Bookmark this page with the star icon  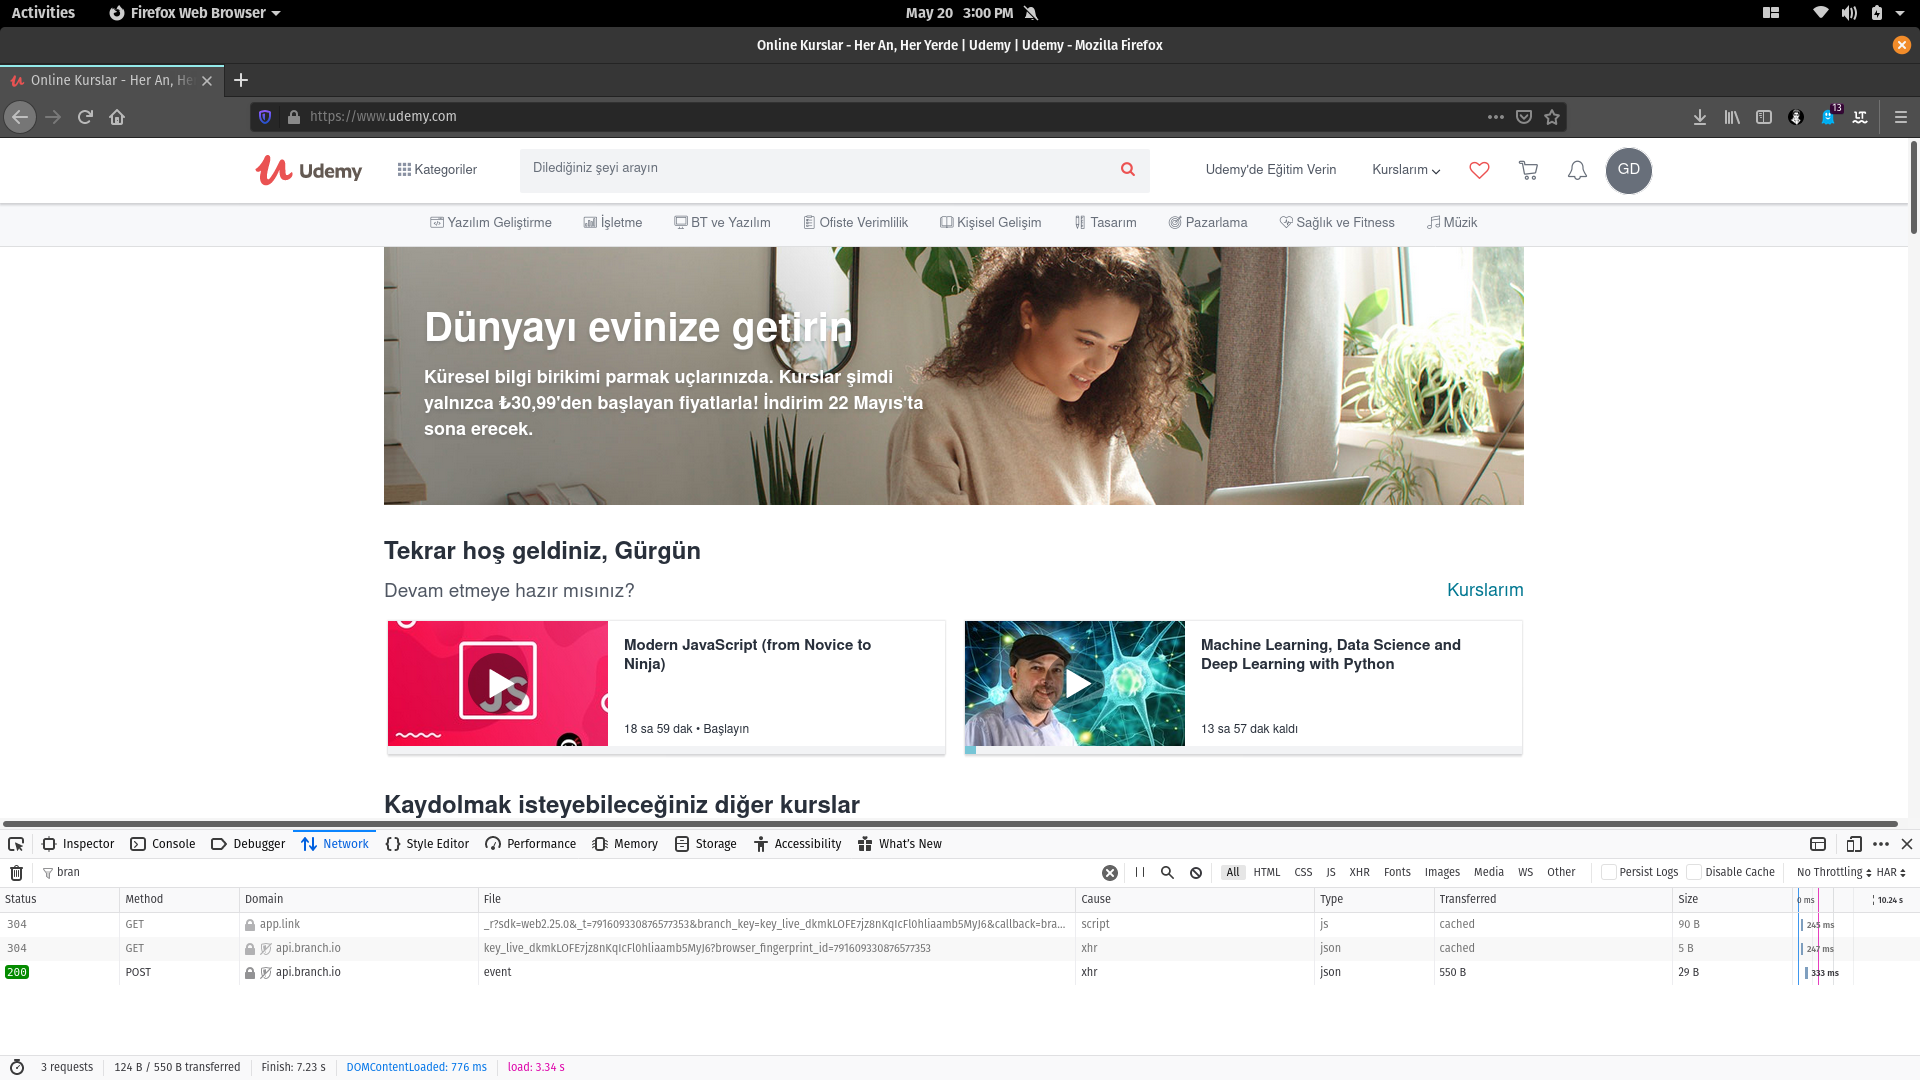[x=1552, y=117]
